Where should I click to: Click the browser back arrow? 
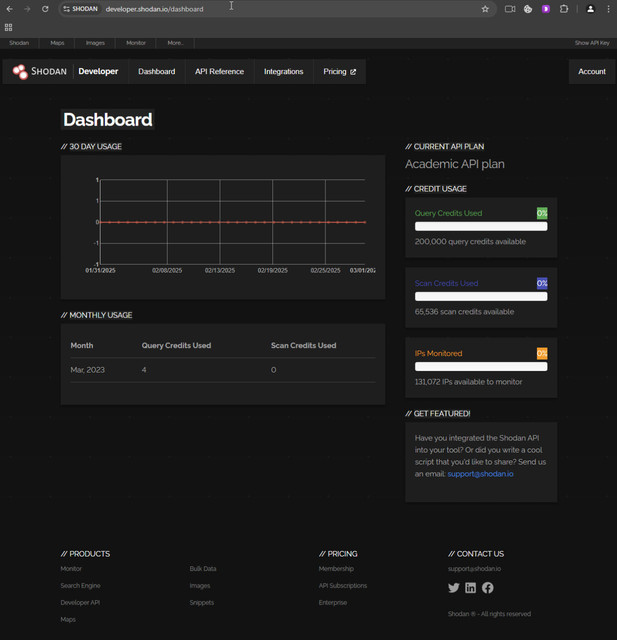pyautogui.click(x=9, y=9)
